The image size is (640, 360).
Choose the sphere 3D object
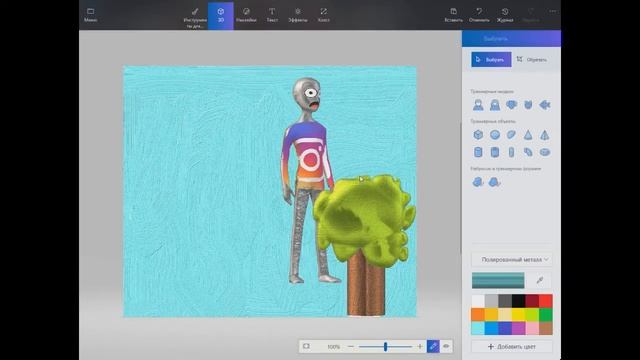[x=495, y=135]
